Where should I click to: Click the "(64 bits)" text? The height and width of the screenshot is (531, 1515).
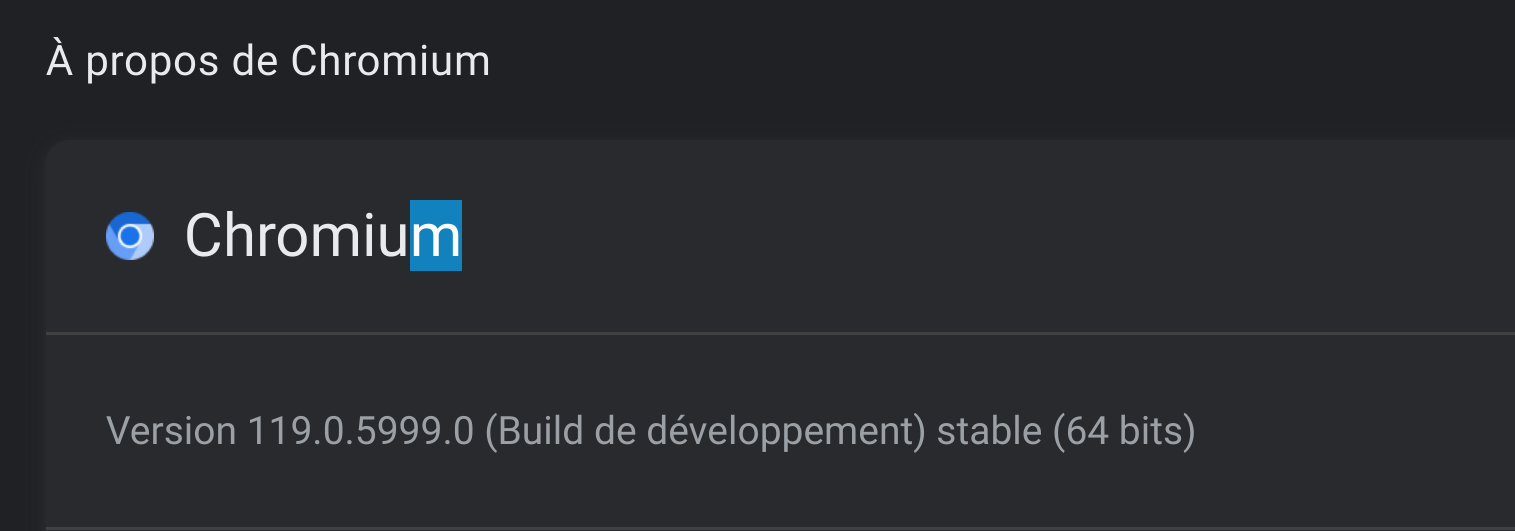click(1123, 432)
